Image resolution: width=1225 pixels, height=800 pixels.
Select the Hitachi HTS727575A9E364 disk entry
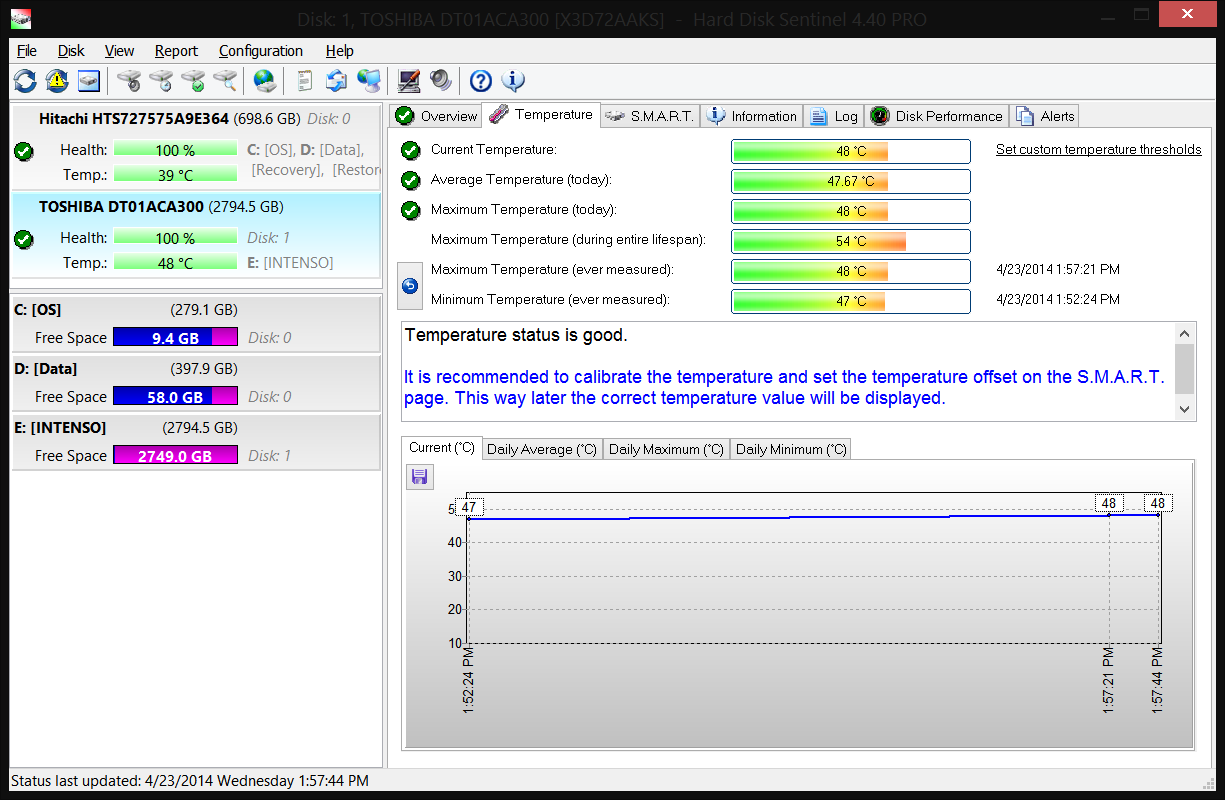196,146
